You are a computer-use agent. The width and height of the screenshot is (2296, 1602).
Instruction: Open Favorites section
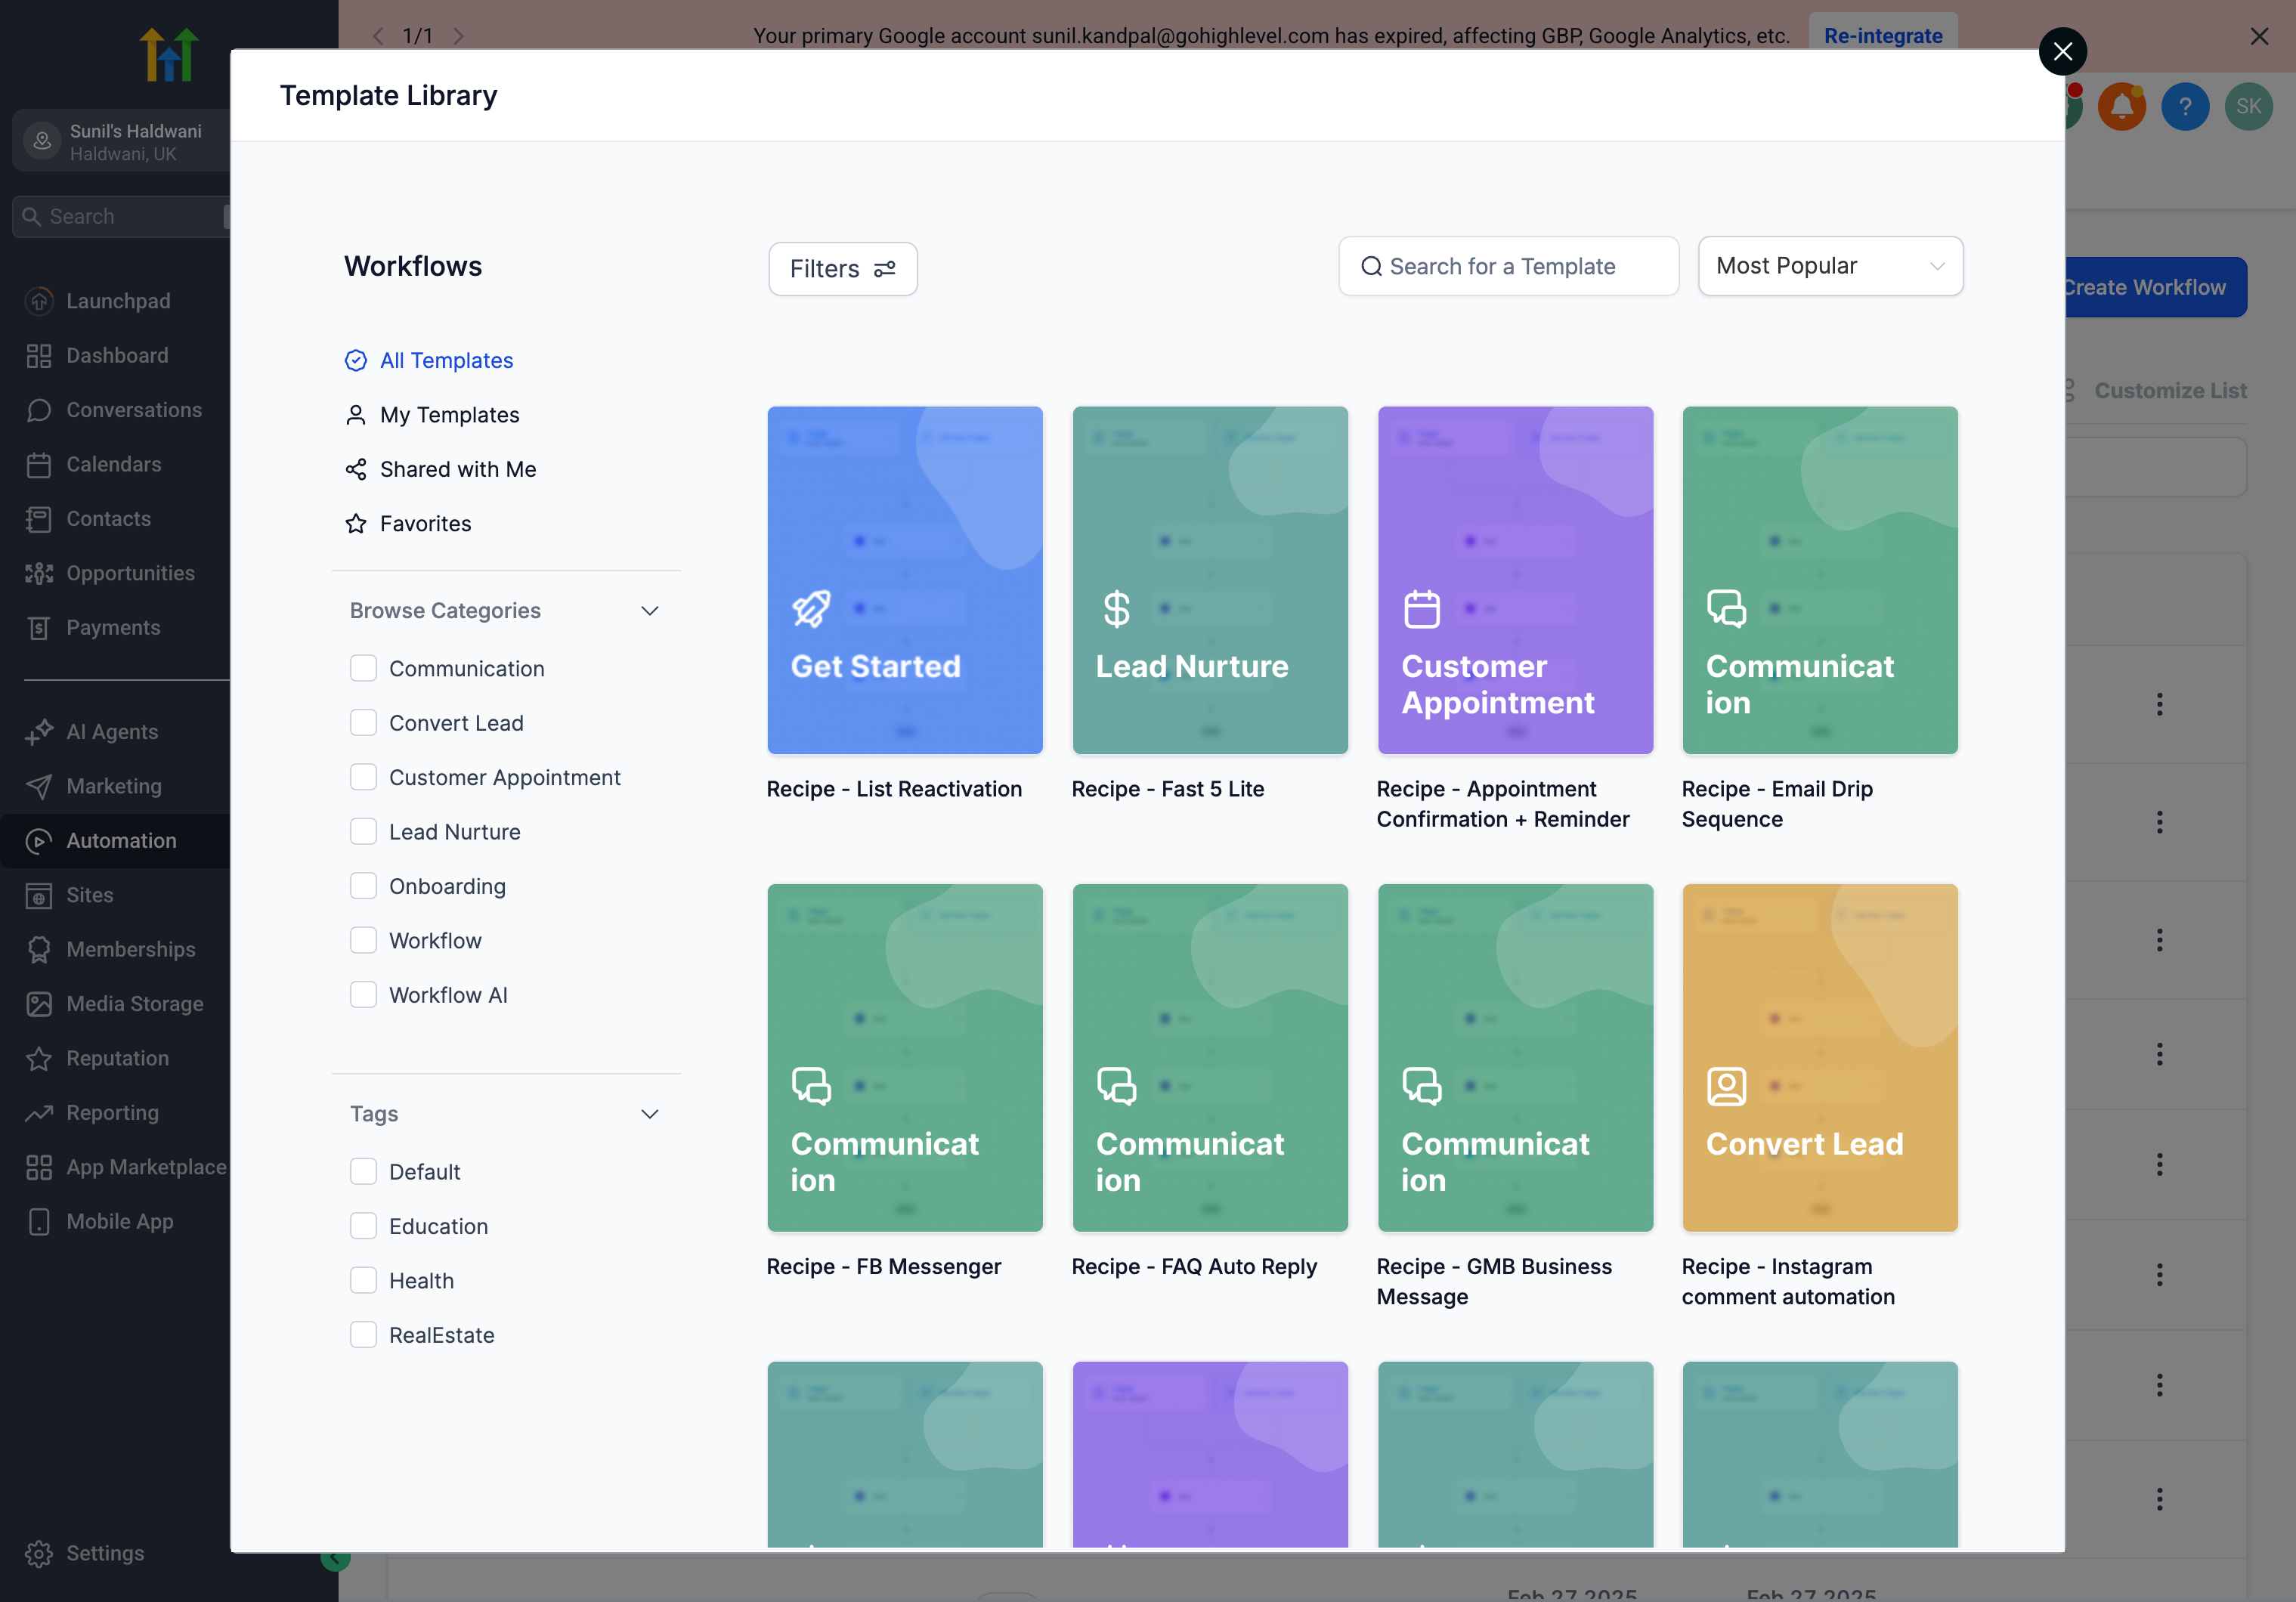click(408, 524)
